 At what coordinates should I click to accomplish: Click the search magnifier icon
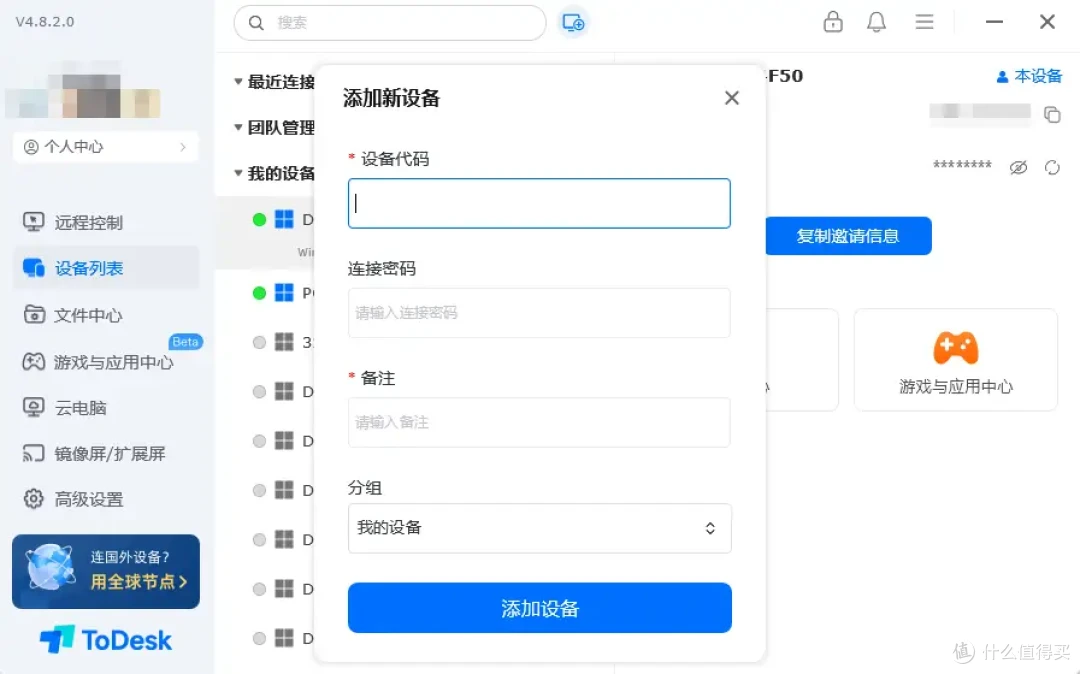click(x=256, y=23)
